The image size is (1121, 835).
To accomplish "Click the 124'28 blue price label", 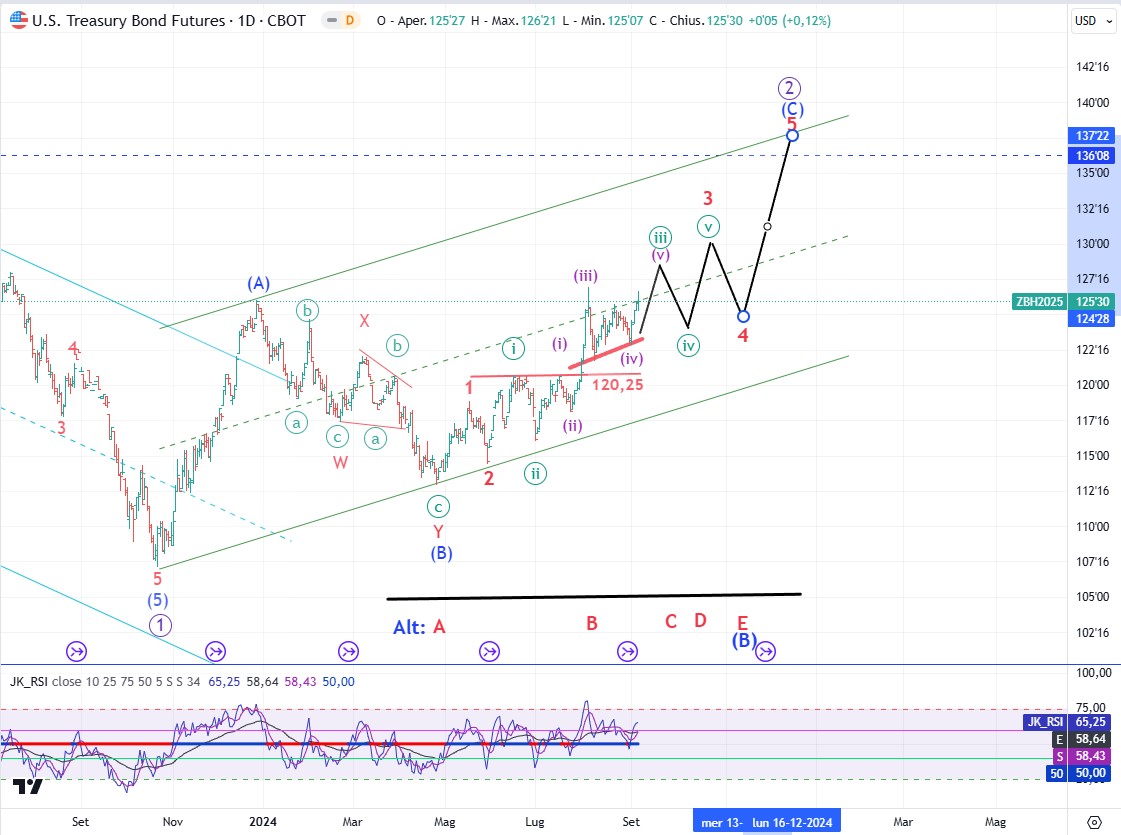I will [x=1092, y=319].
